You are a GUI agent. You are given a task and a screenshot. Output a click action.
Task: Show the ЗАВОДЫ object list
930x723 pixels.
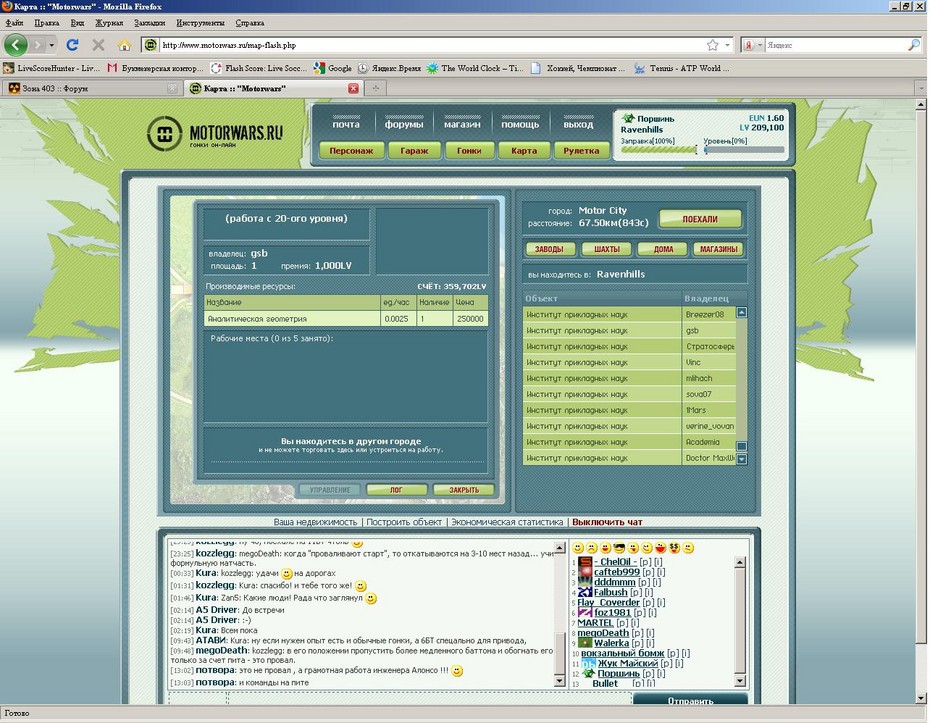click(x=549, y=249)
